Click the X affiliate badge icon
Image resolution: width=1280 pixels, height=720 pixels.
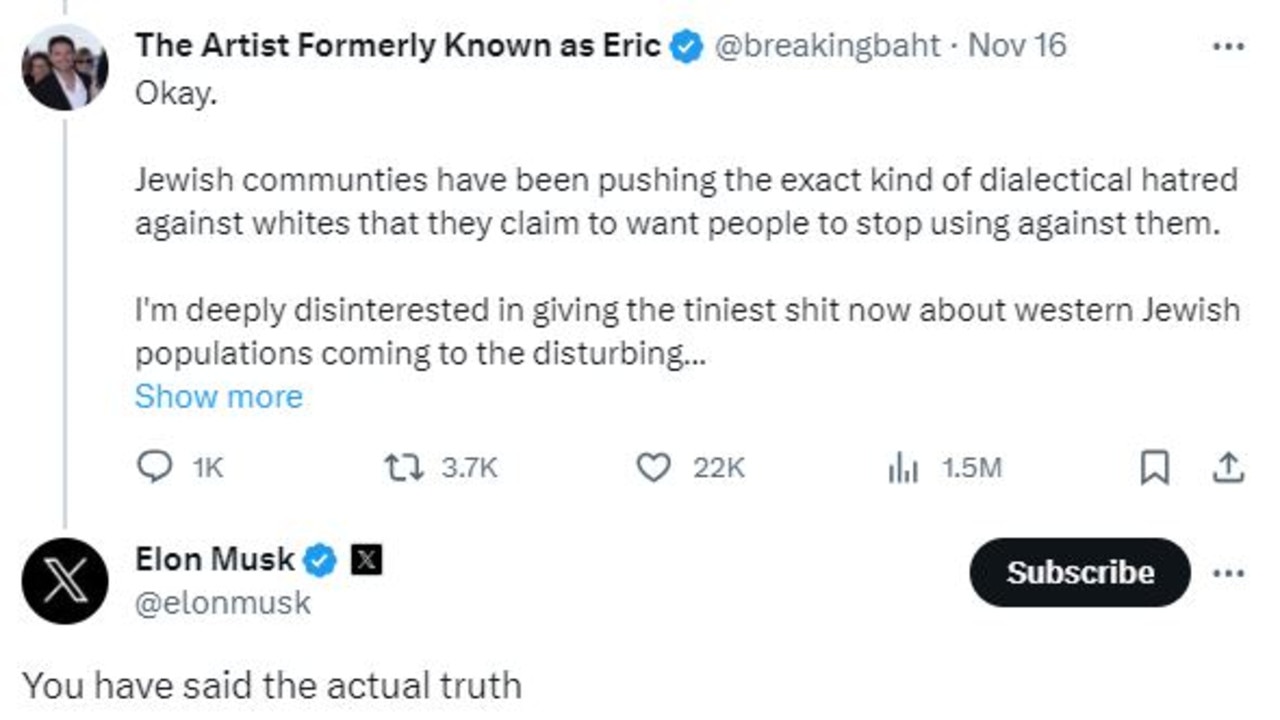tap(366, 561)
